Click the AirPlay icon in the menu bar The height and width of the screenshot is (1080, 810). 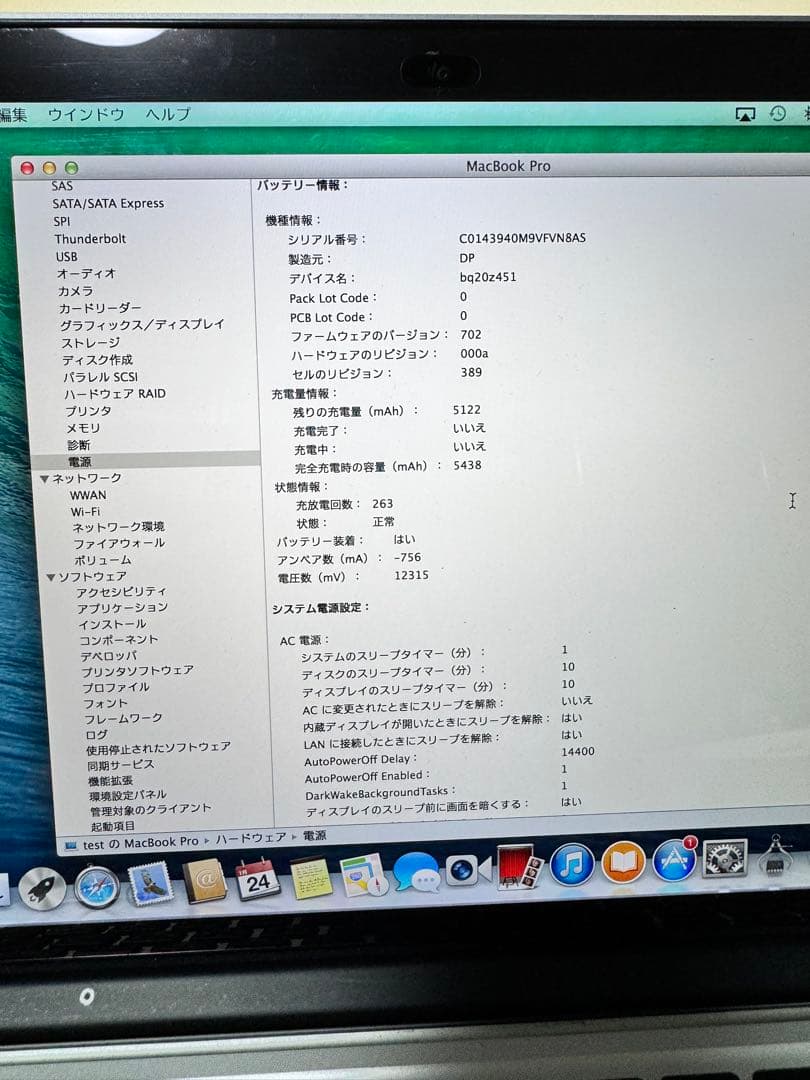tap(745, 113)
